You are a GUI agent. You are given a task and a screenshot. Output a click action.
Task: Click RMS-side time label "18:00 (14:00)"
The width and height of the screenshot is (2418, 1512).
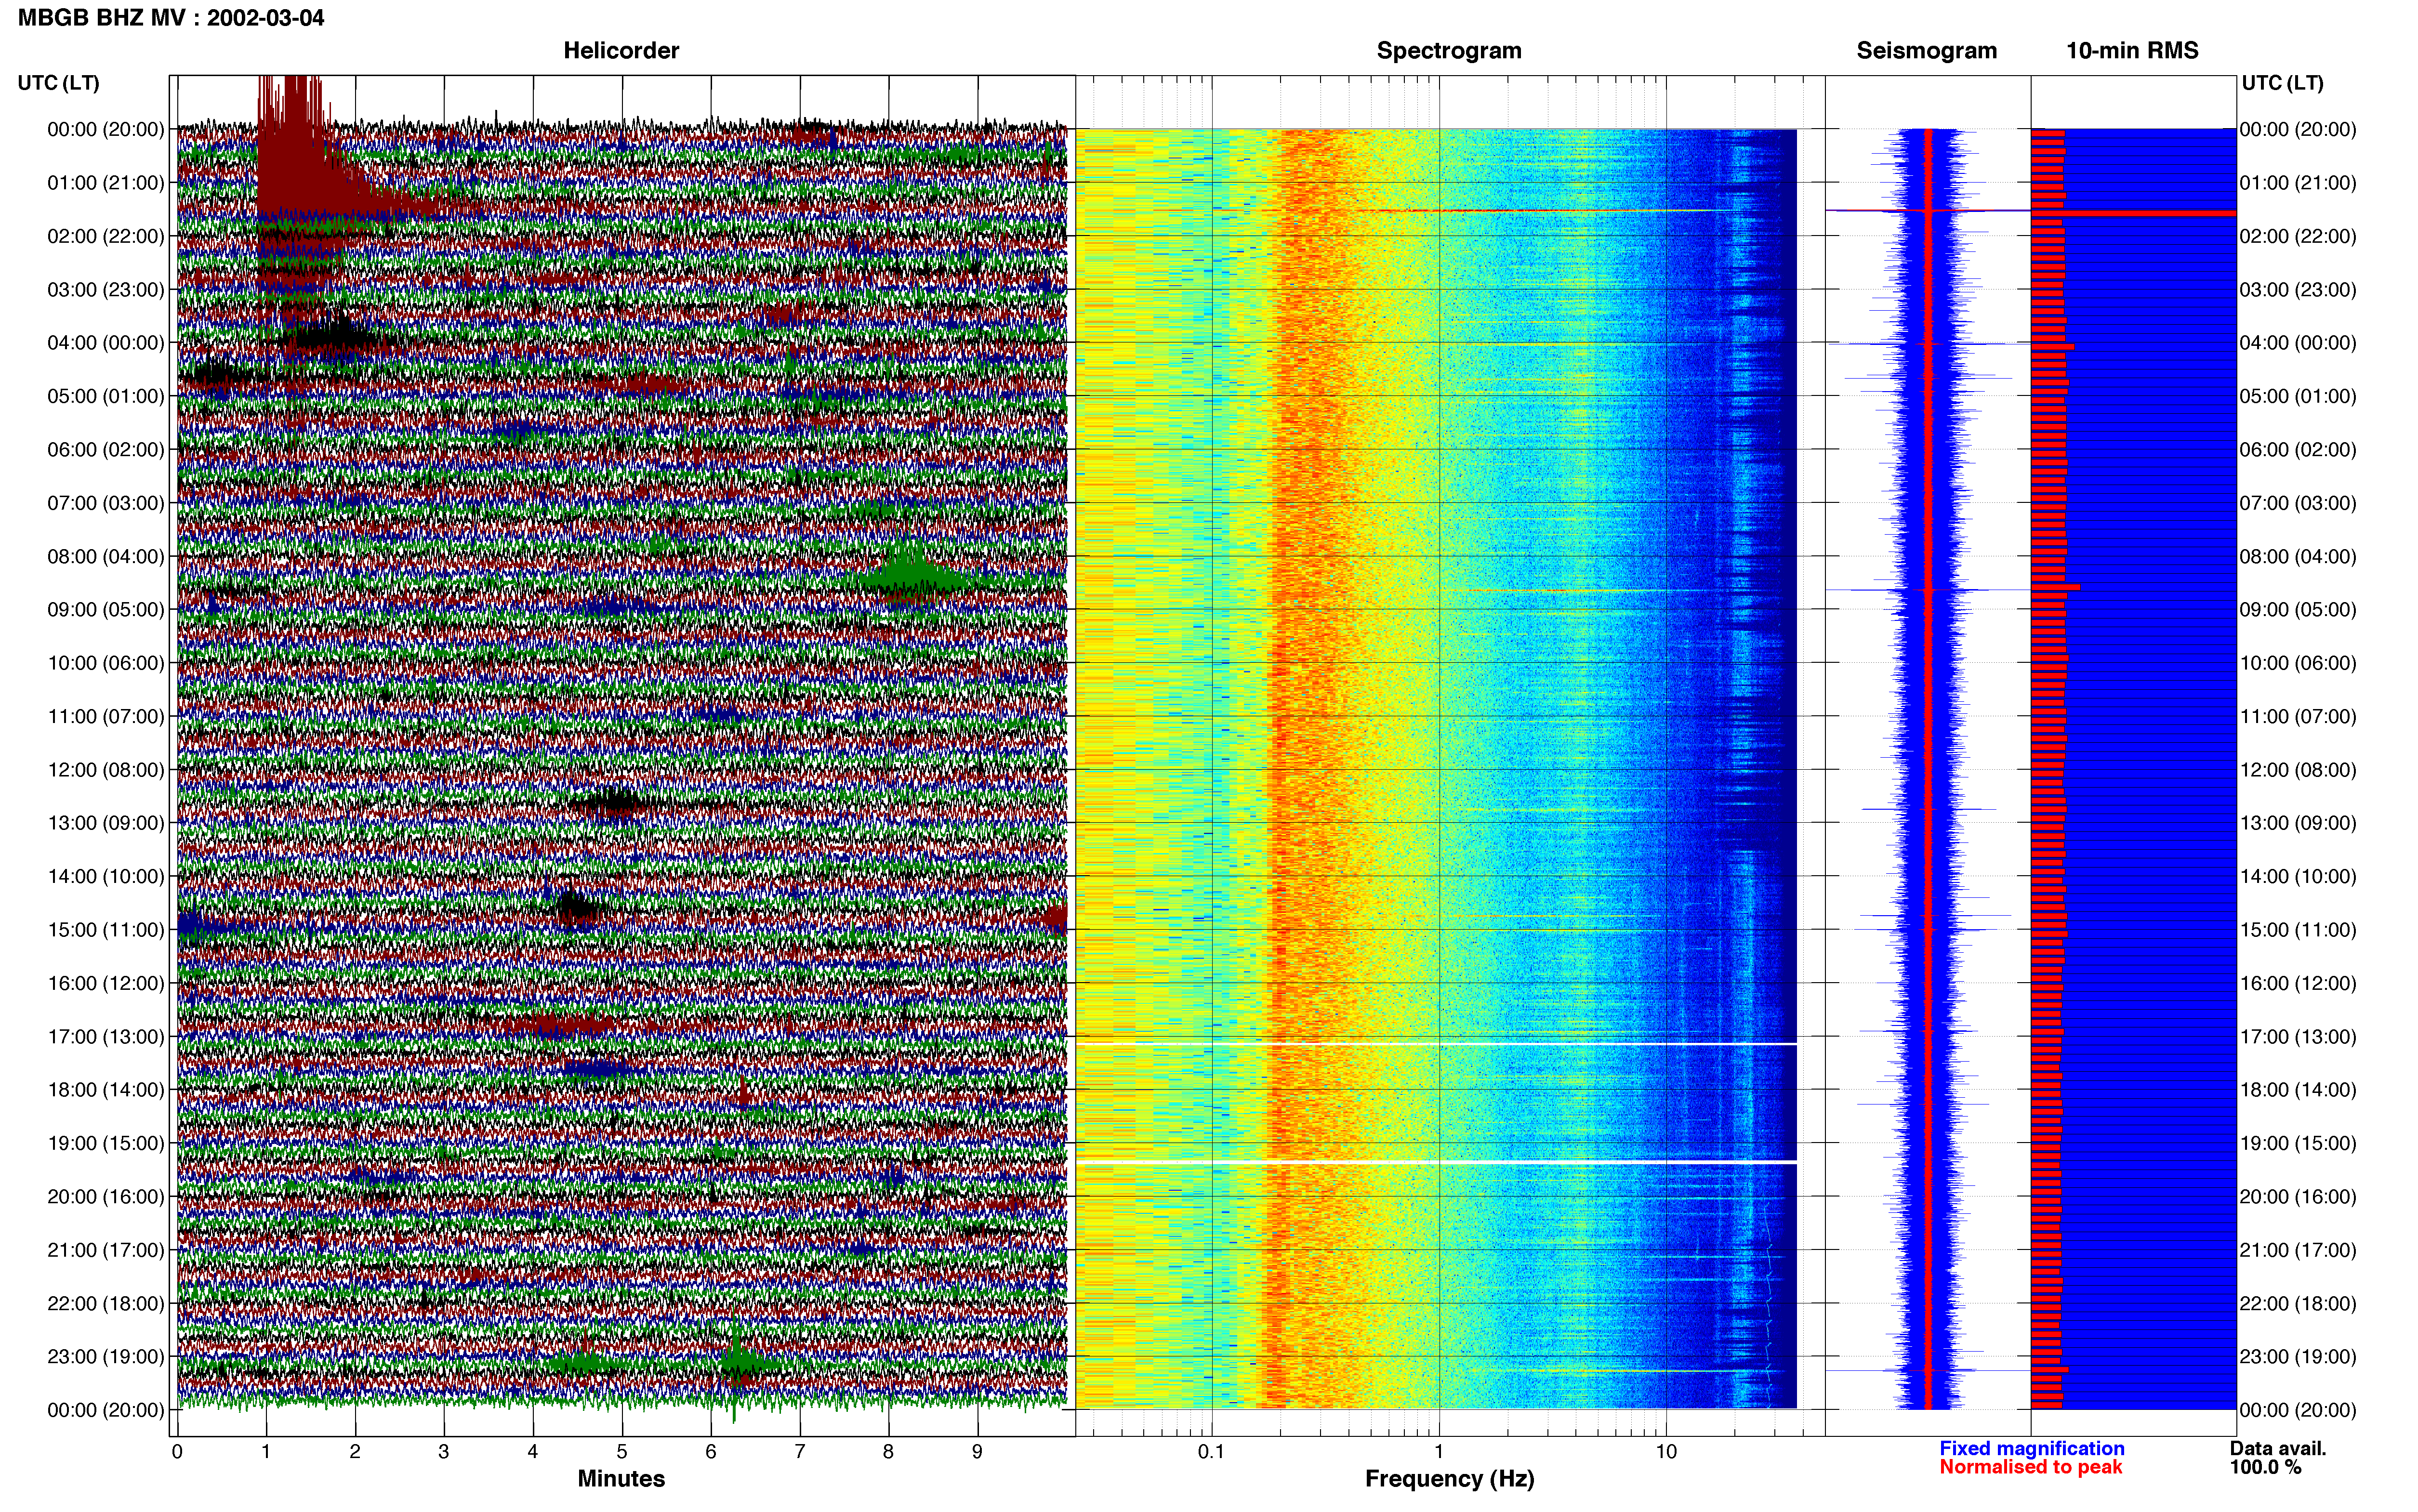2298,1090
